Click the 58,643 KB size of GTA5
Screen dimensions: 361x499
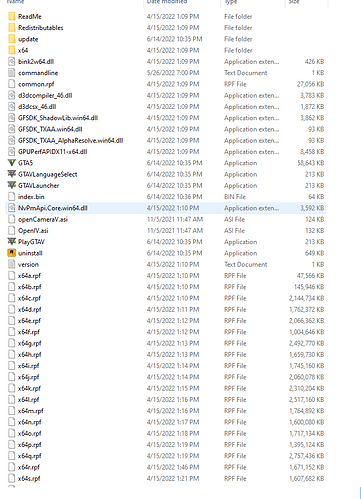(x=310, y=163)
